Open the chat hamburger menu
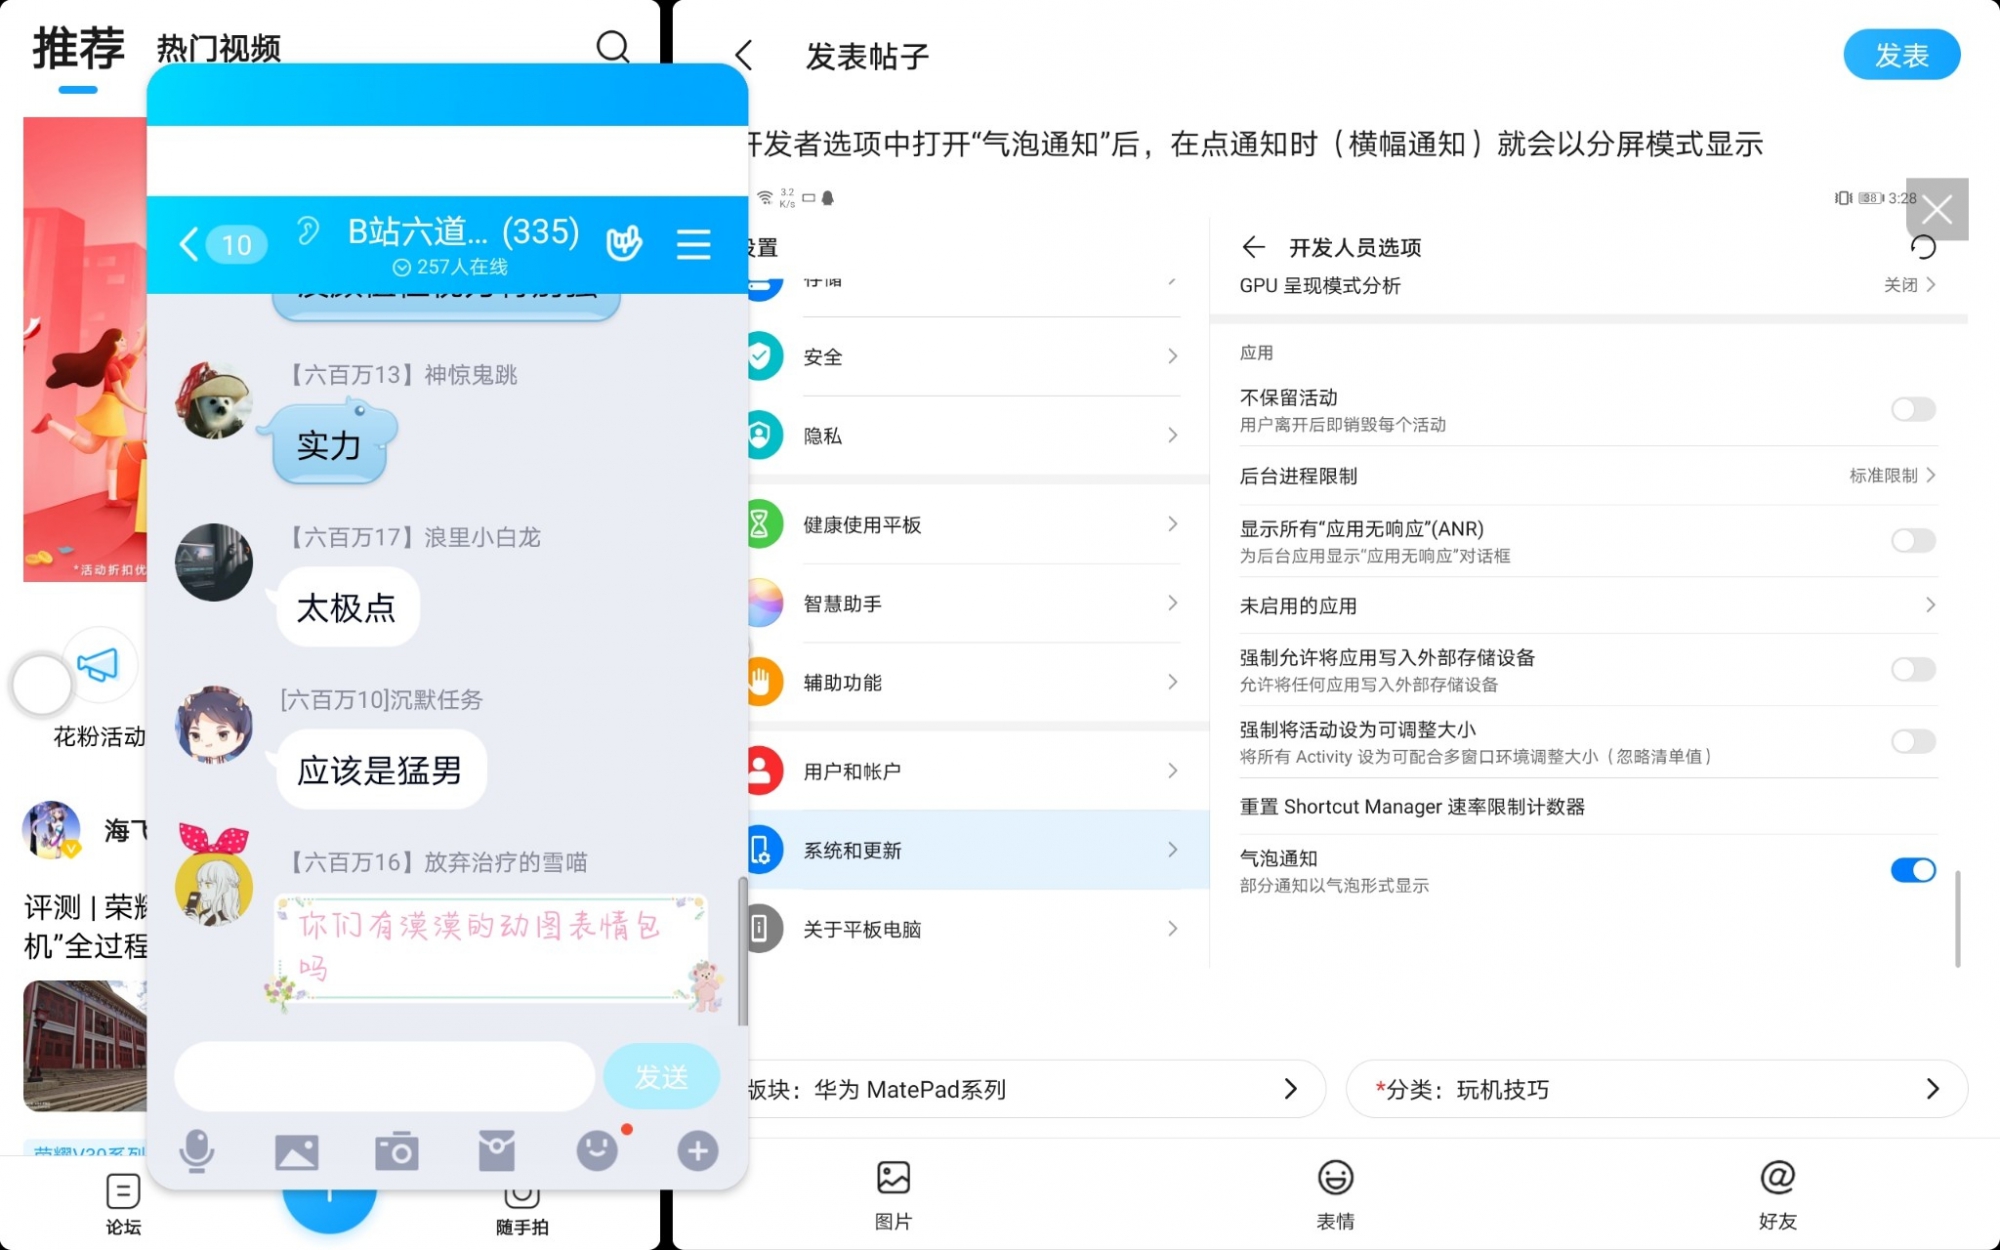The height and width of the screenshot is (1250, 2000). click(x=693, y=243)
